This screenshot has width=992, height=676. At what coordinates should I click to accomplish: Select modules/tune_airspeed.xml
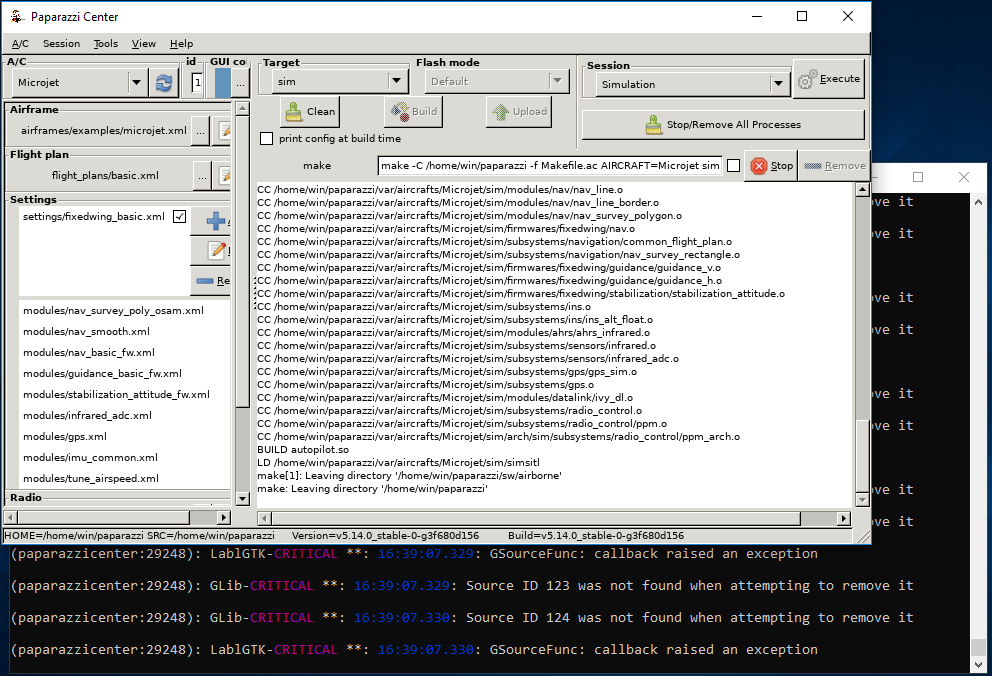[90, 478]
